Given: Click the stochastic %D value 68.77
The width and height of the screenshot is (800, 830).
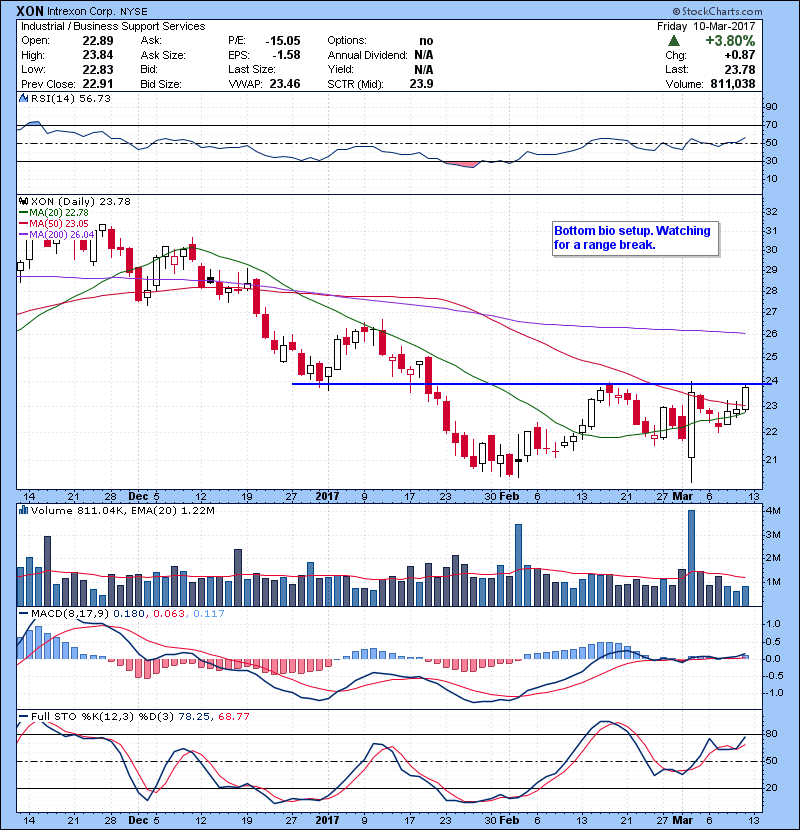Looking at the screenshot, I should point(233,716).
